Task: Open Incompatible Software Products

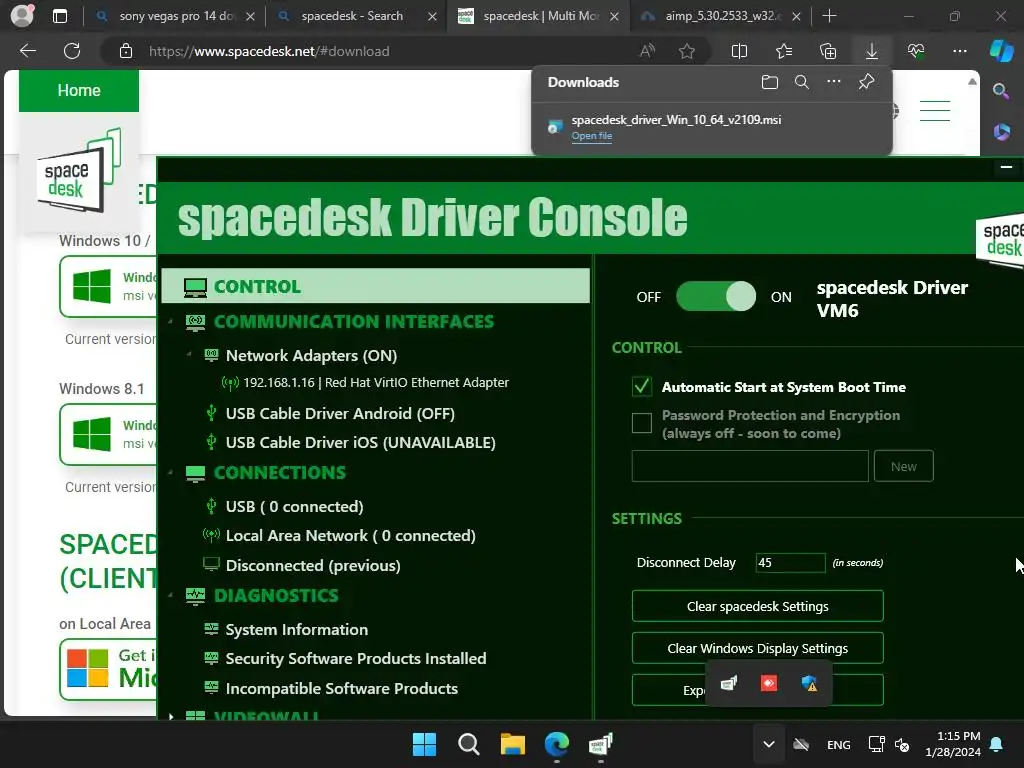Action: [x=342, y=688]
